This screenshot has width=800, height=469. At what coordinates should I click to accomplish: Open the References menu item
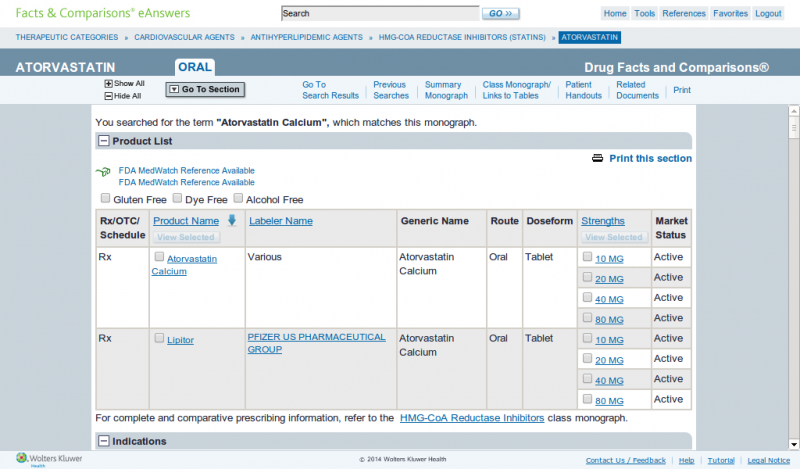tap(684, 14)
